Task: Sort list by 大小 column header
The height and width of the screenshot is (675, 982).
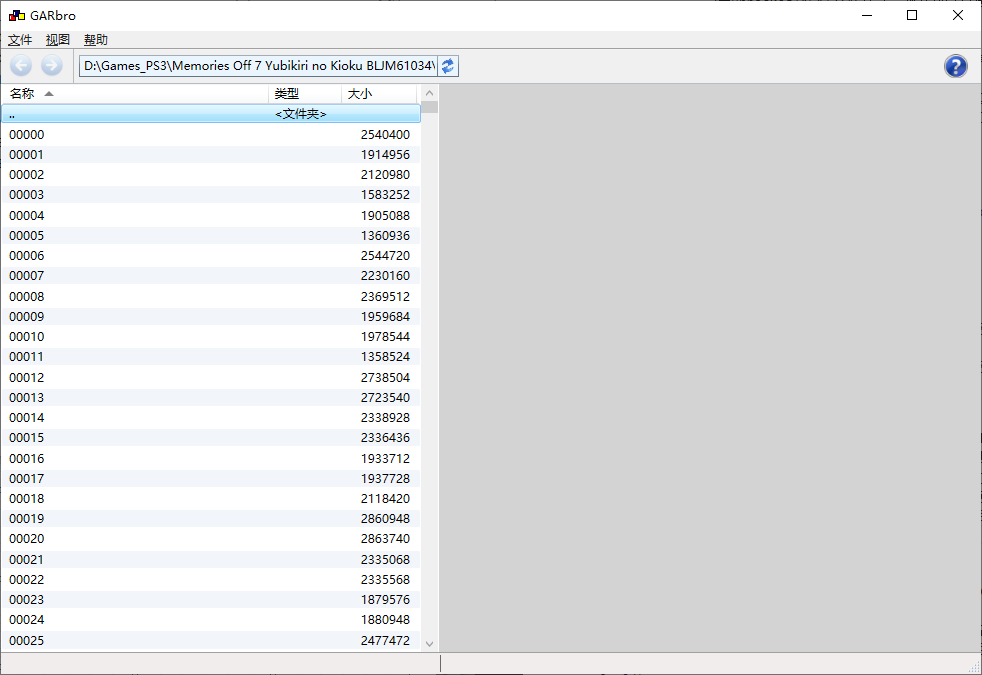Action: [x=379, y=94]
